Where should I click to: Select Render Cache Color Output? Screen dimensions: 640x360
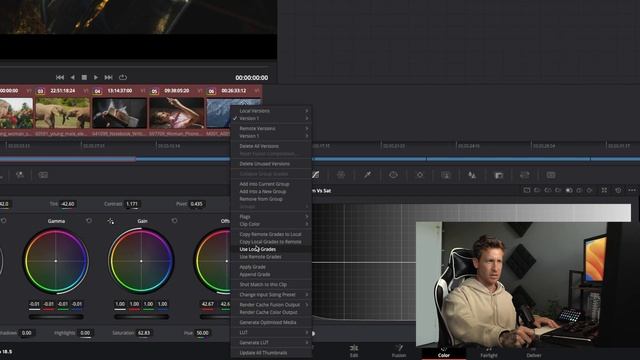point(271,312)
